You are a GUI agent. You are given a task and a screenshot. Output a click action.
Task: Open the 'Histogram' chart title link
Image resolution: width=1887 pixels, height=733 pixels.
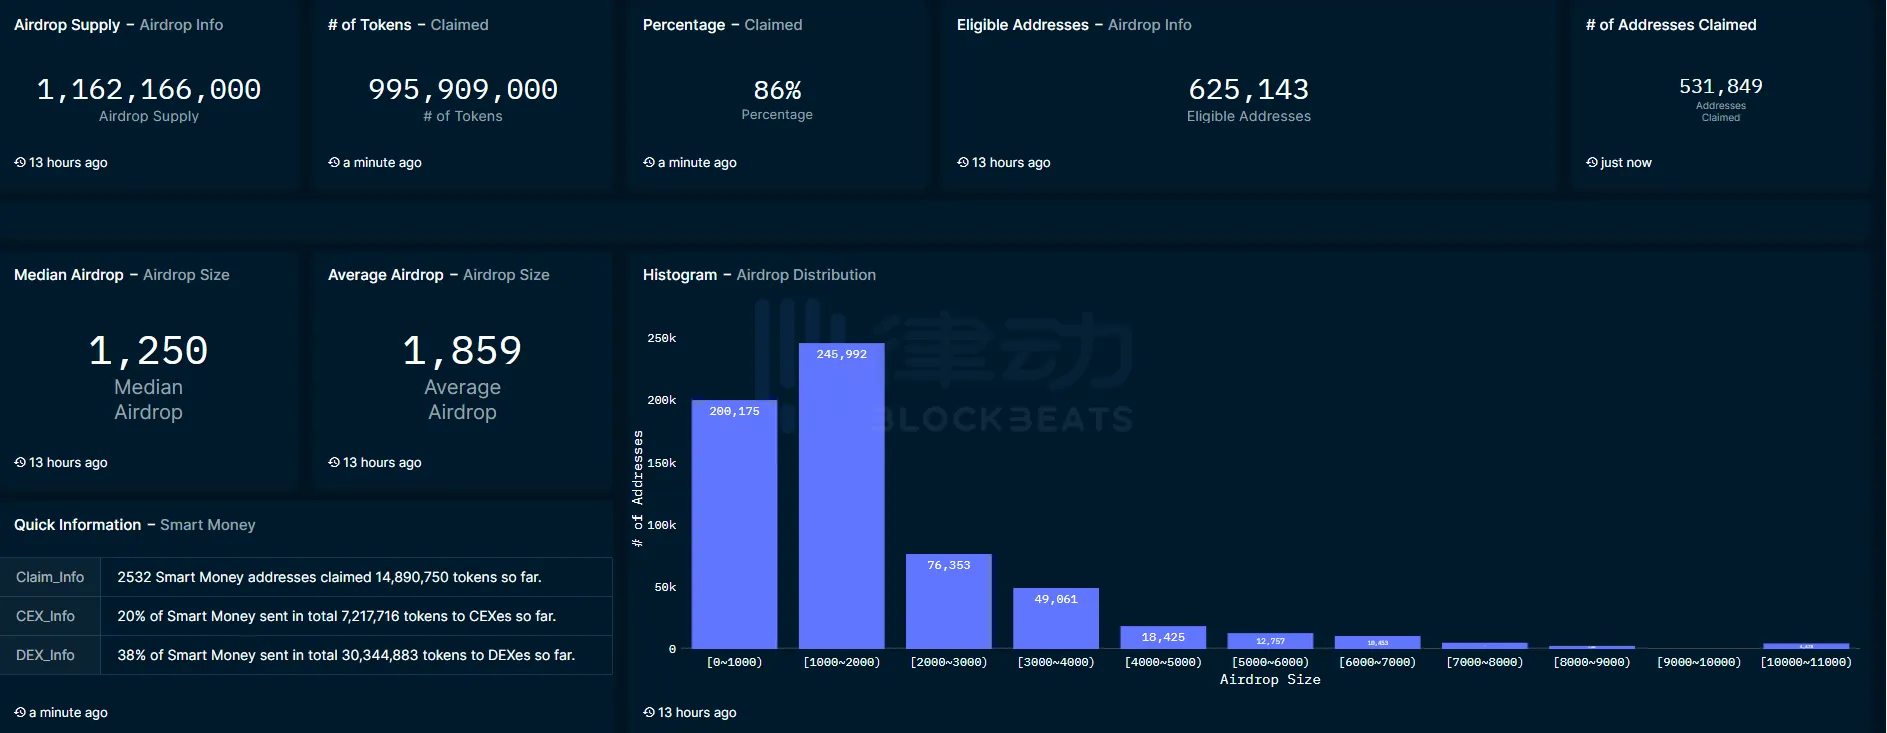coord(680,275)
